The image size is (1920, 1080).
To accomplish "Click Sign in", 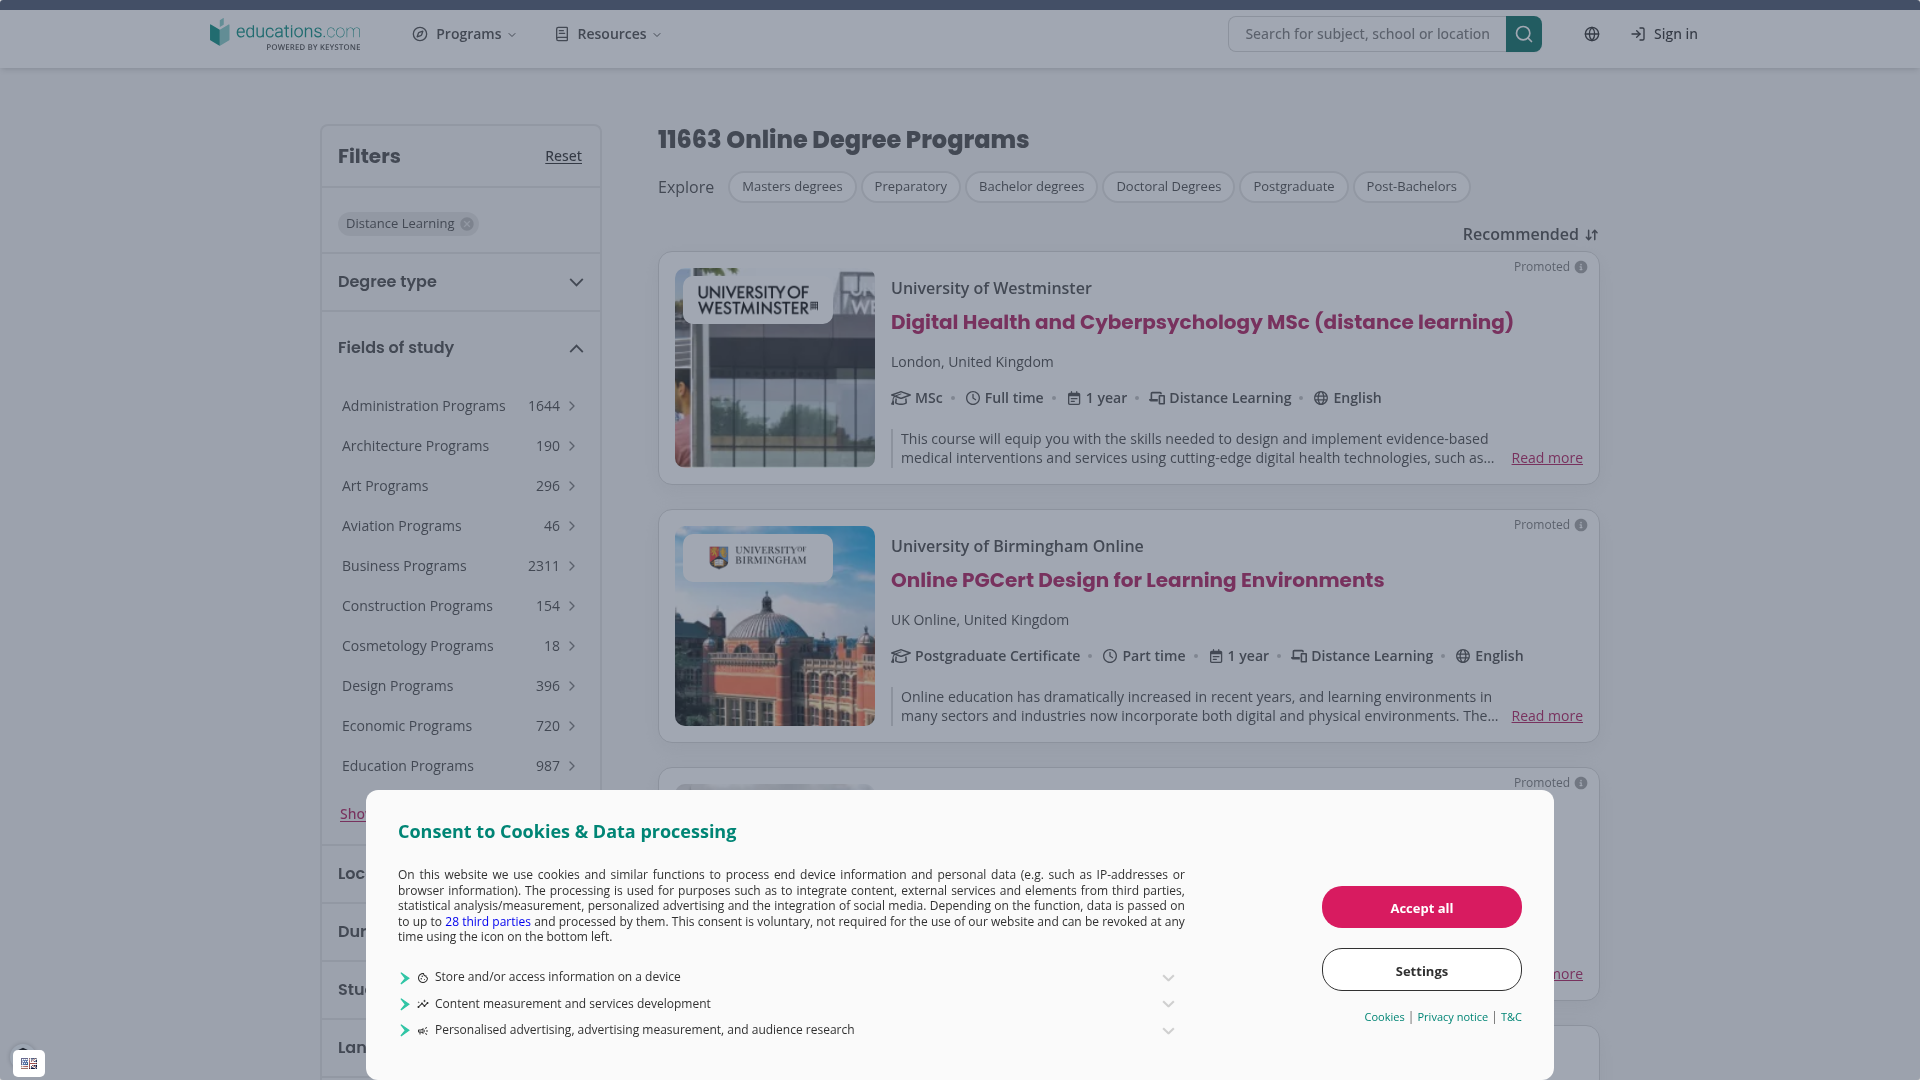I will pos(1664,34).
